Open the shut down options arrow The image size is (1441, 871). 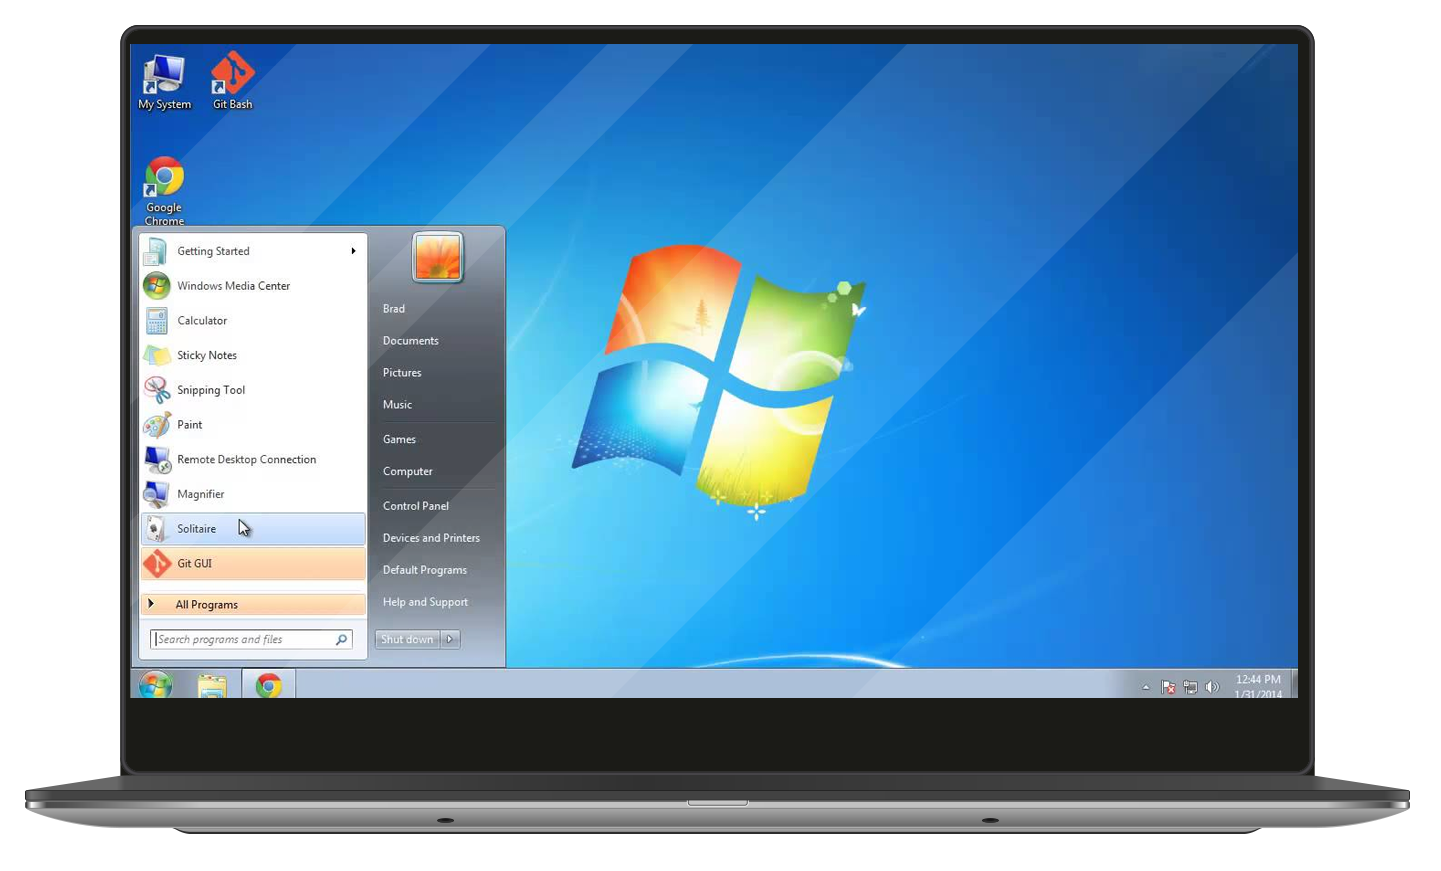pyautogui.click(x=450, y=639)
